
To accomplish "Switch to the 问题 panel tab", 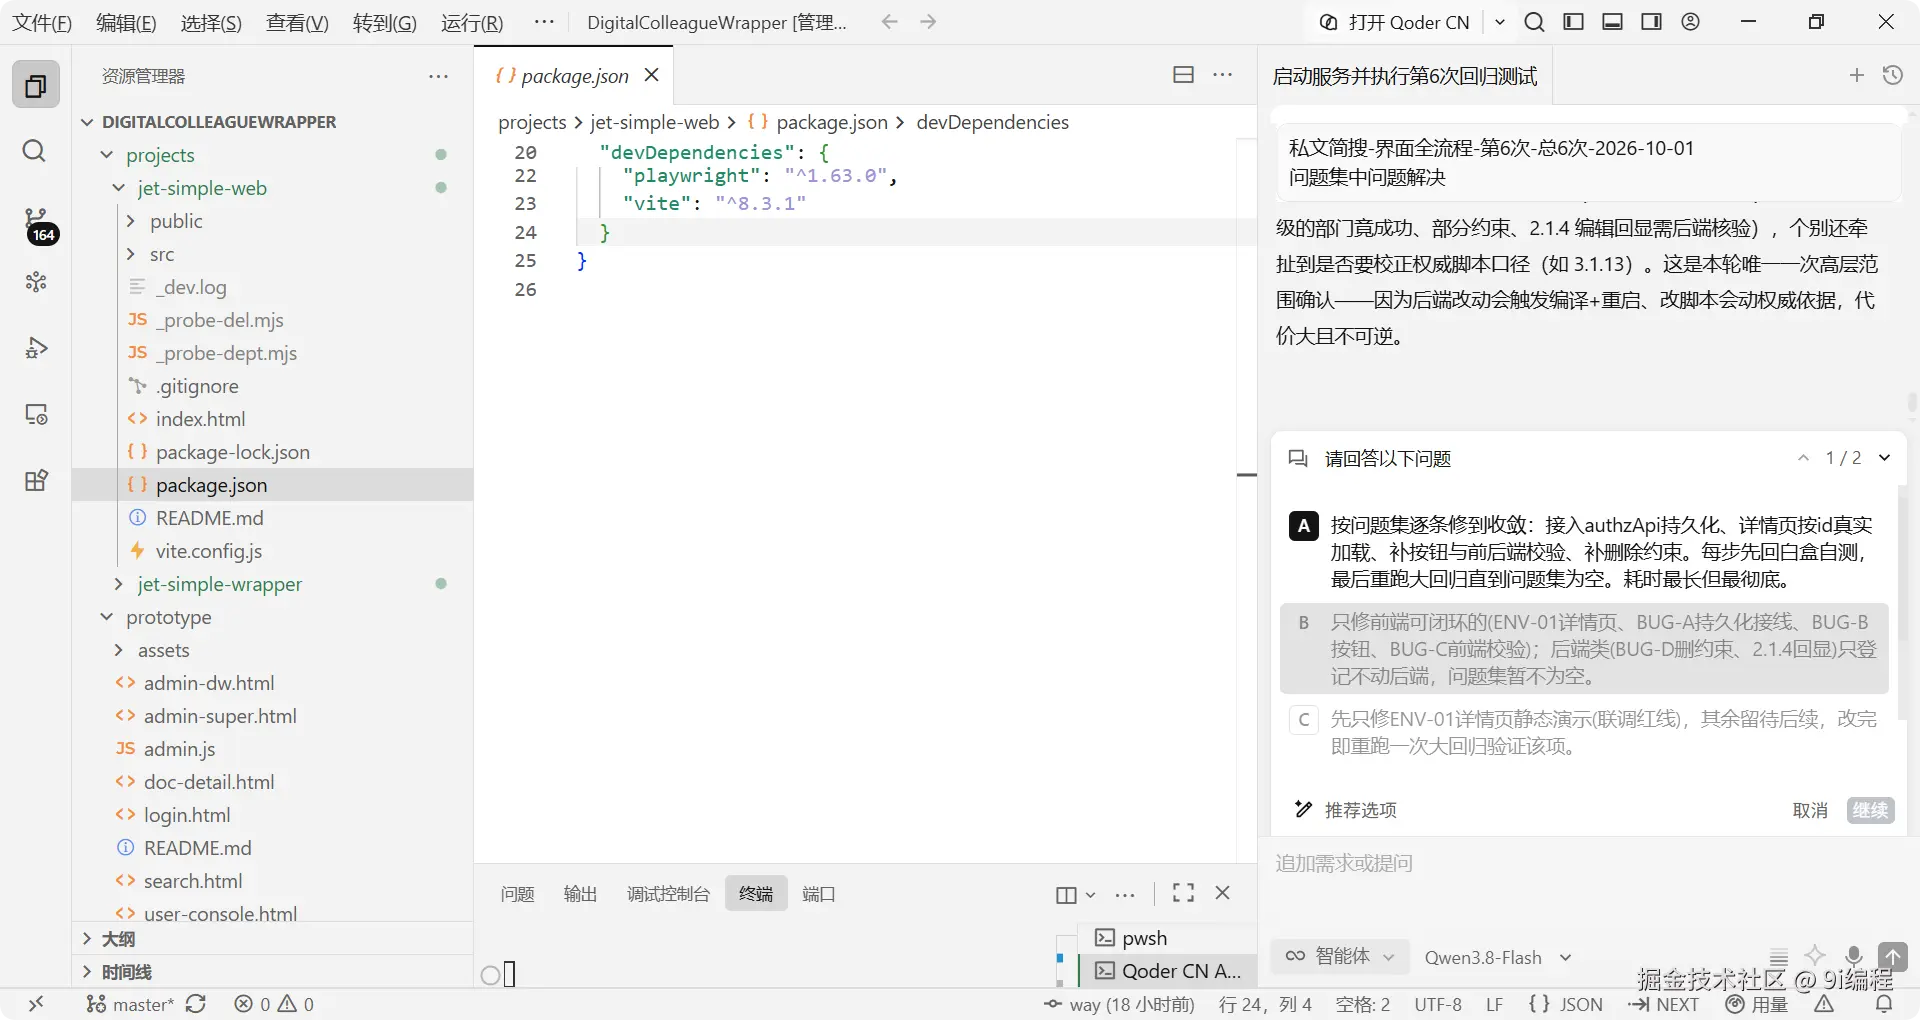I will tap(518, 894).
